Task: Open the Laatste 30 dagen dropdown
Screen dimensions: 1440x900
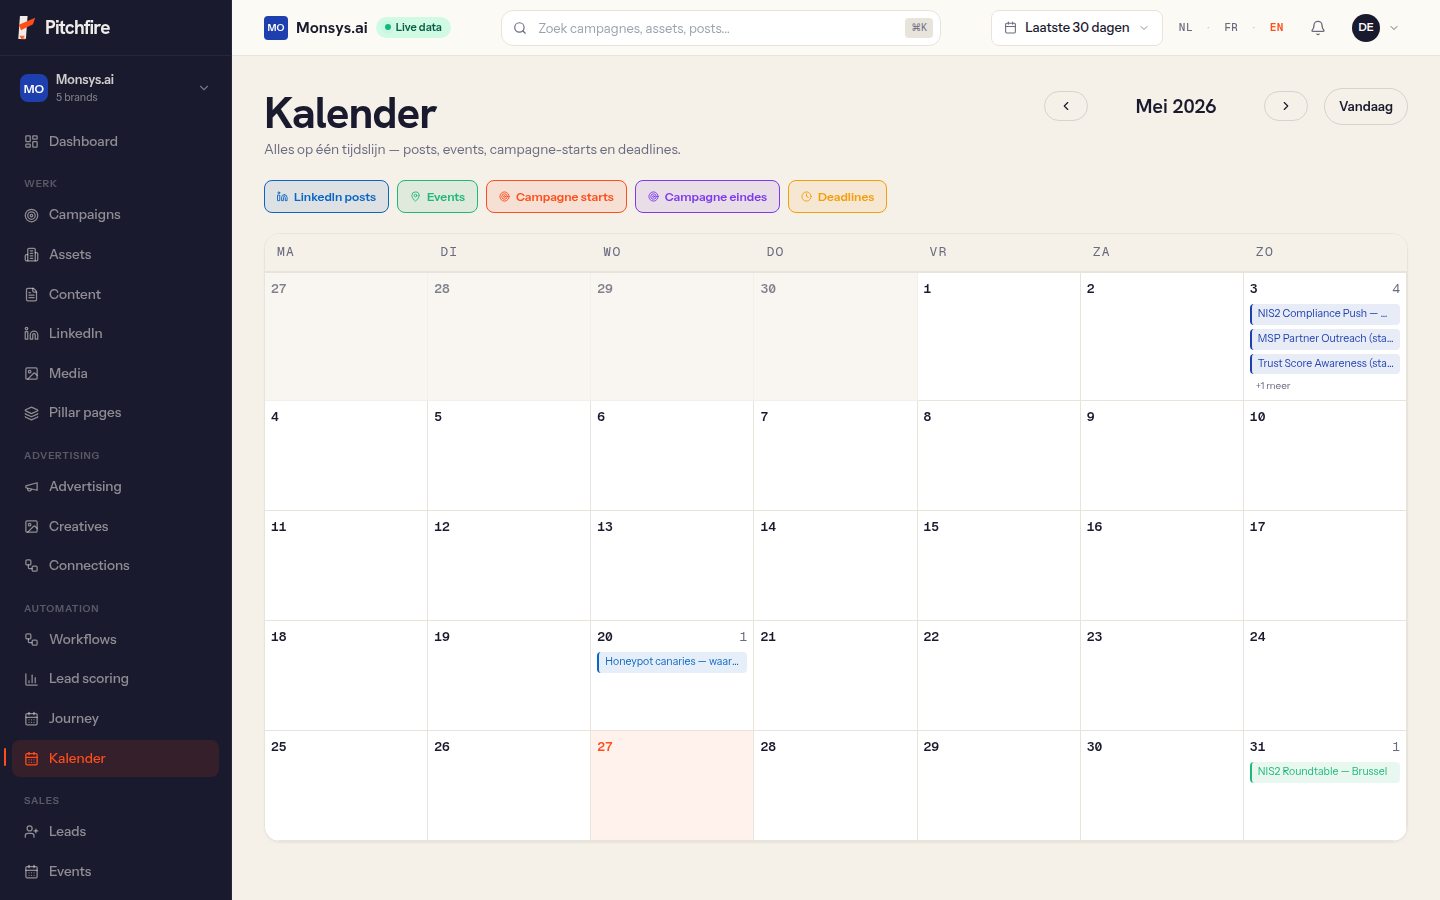Action: pos(1077,28)
